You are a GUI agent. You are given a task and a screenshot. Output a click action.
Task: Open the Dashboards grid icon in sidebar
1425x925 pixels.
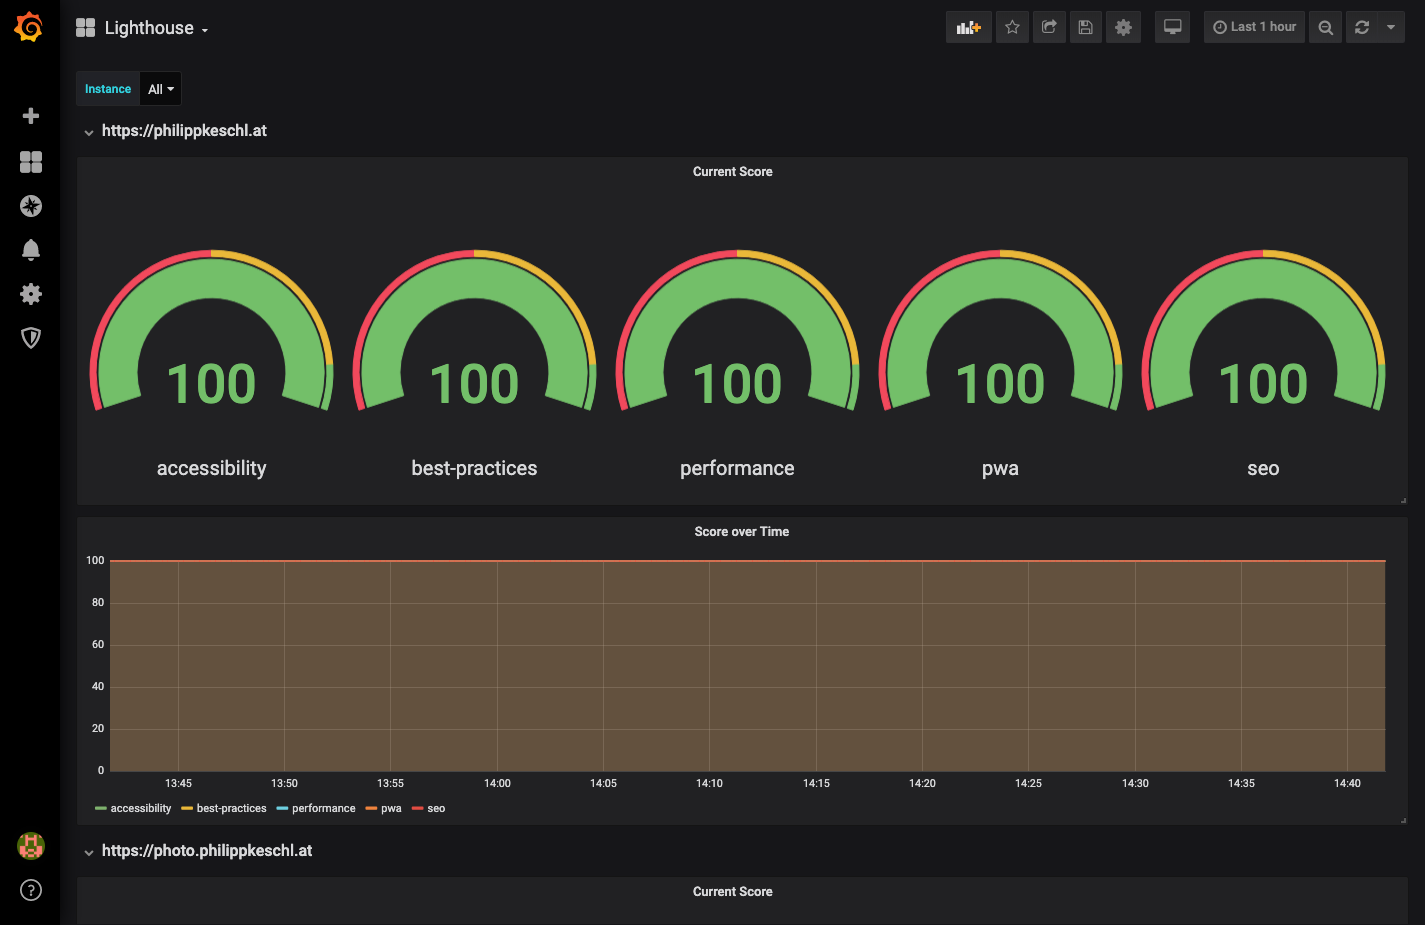point(31,162)
